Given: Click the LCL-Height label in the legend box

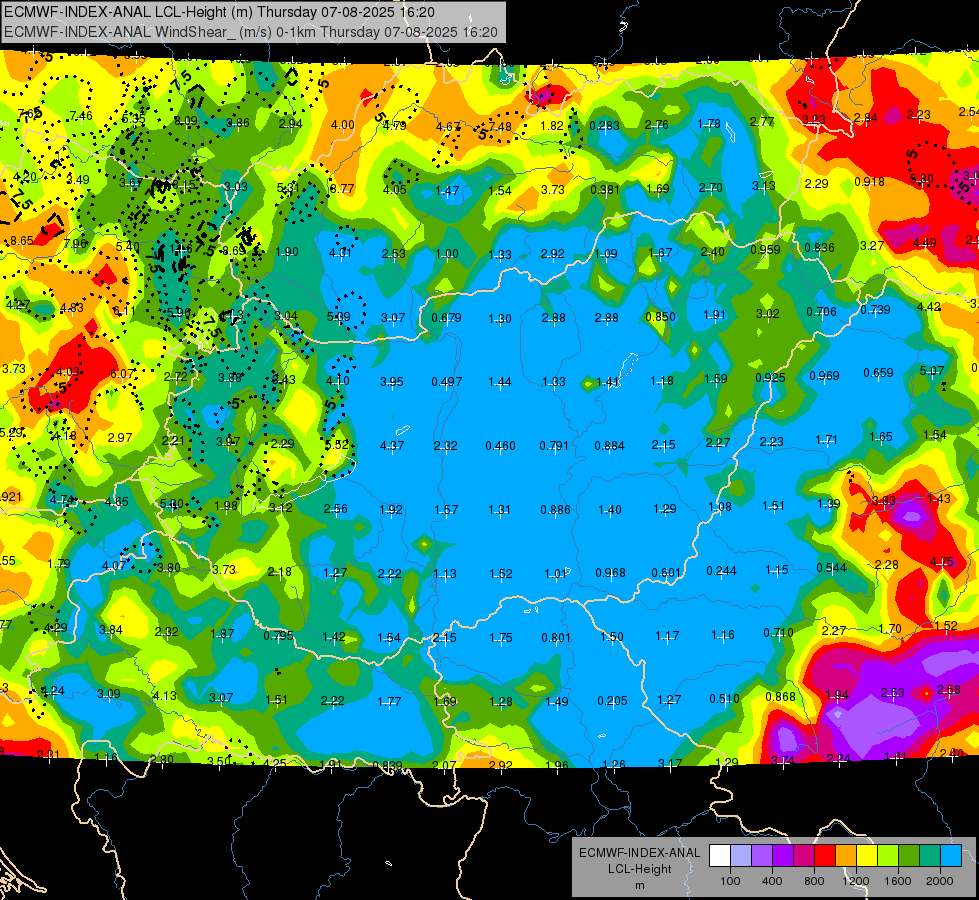Looking at the screenshot, I should pos(640,869).
